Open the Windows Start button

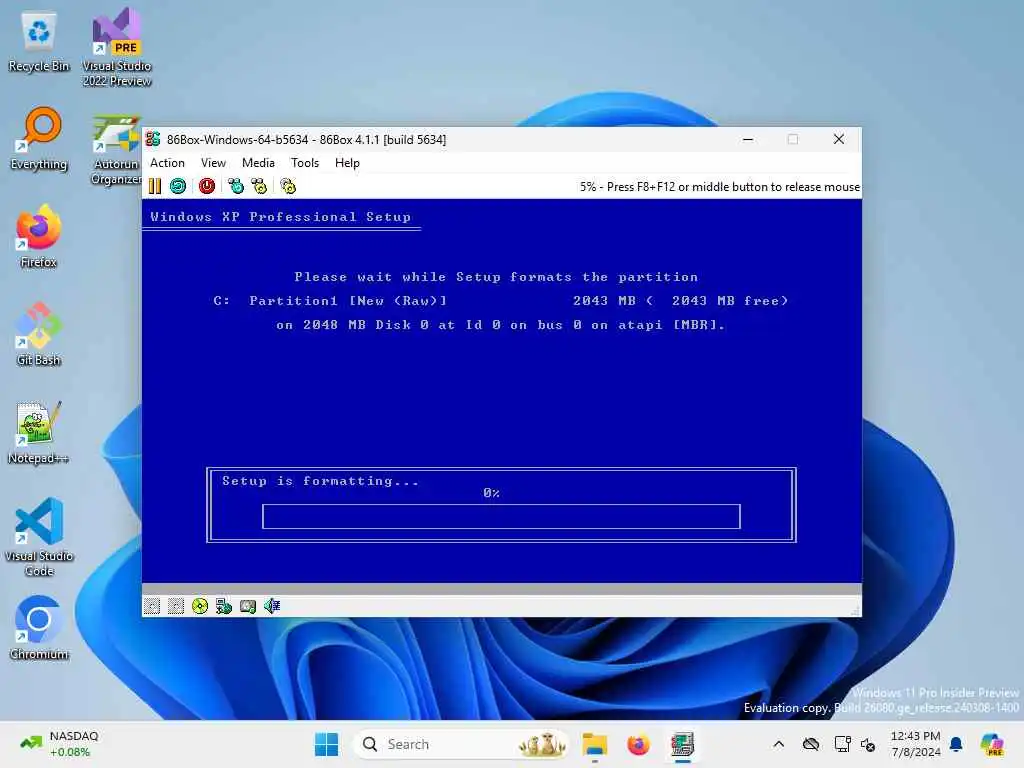[x=327, y=744]
